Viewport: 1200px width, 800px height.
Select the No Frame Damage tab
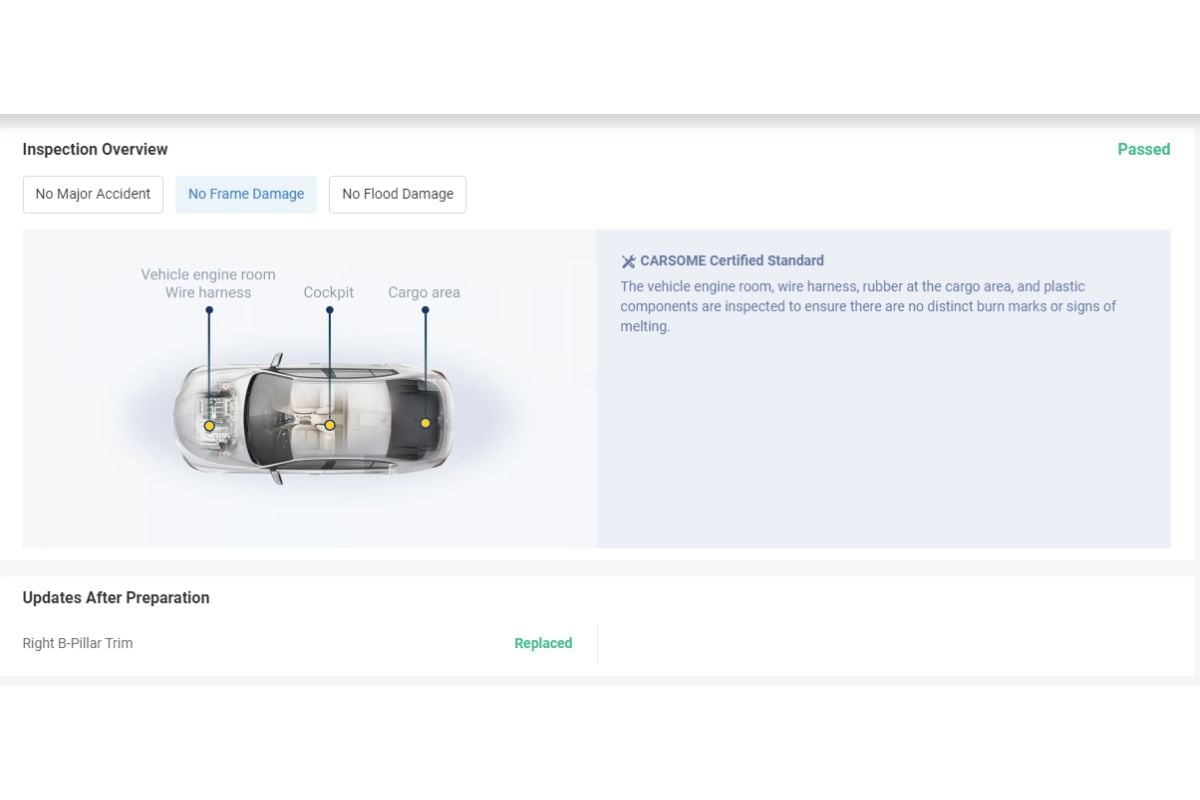click(246, 194)
